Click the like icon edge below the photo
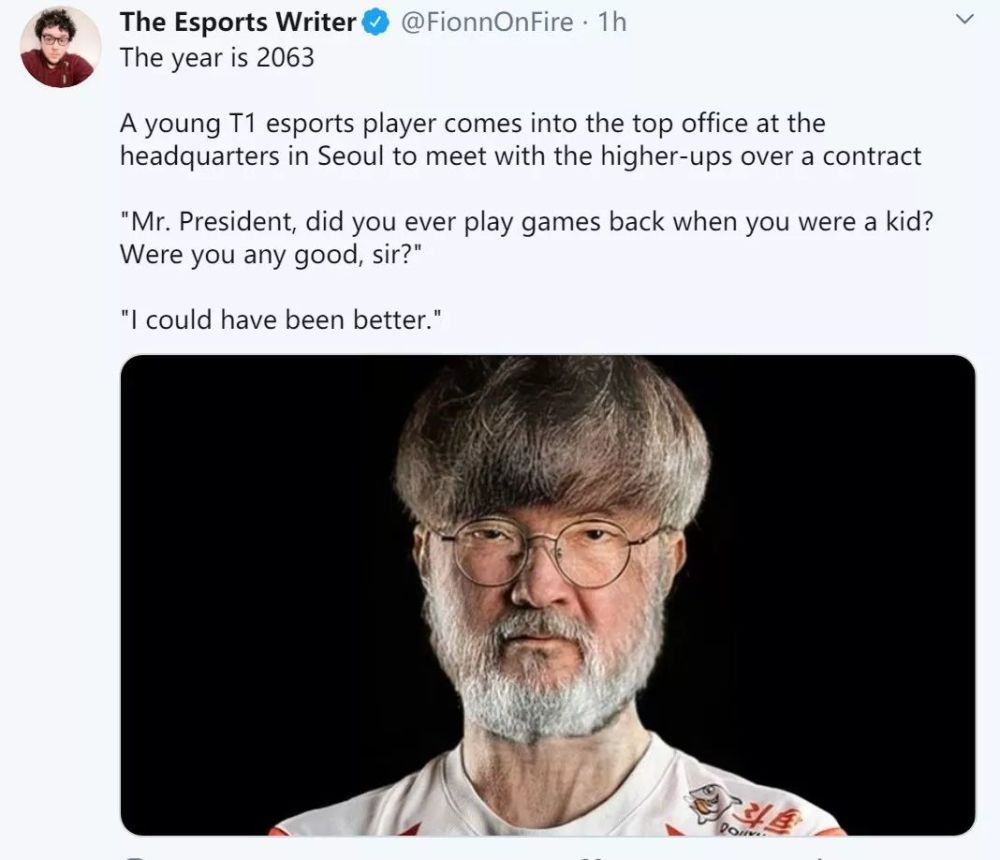This screenshot has width=1000, height=860. point(592,857)
